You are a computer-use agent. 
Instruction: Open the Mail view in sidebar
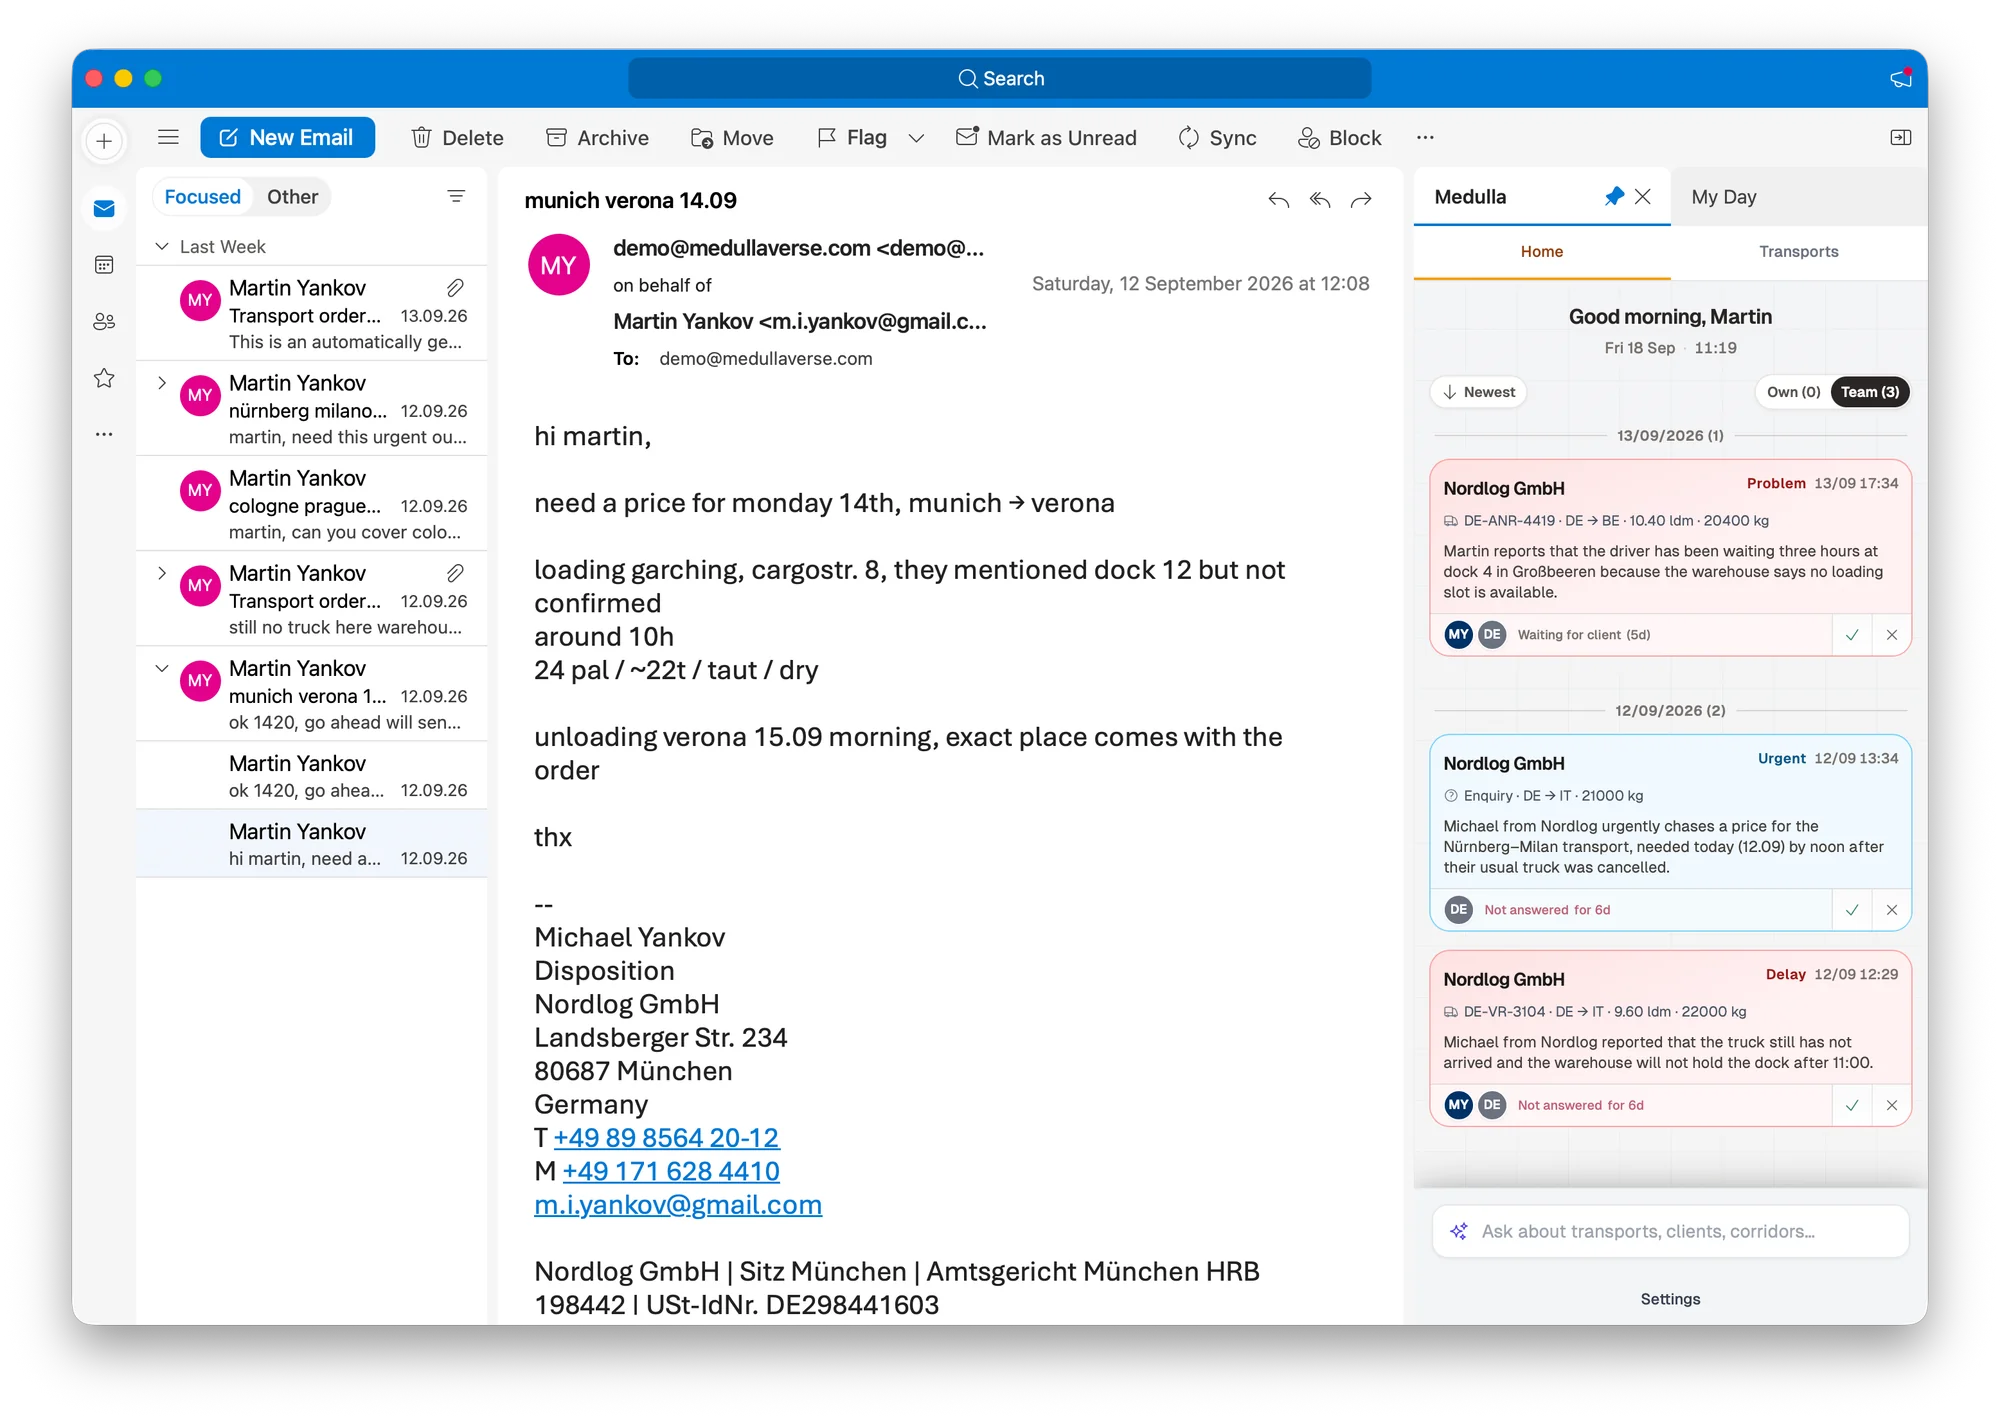point(104,208)
